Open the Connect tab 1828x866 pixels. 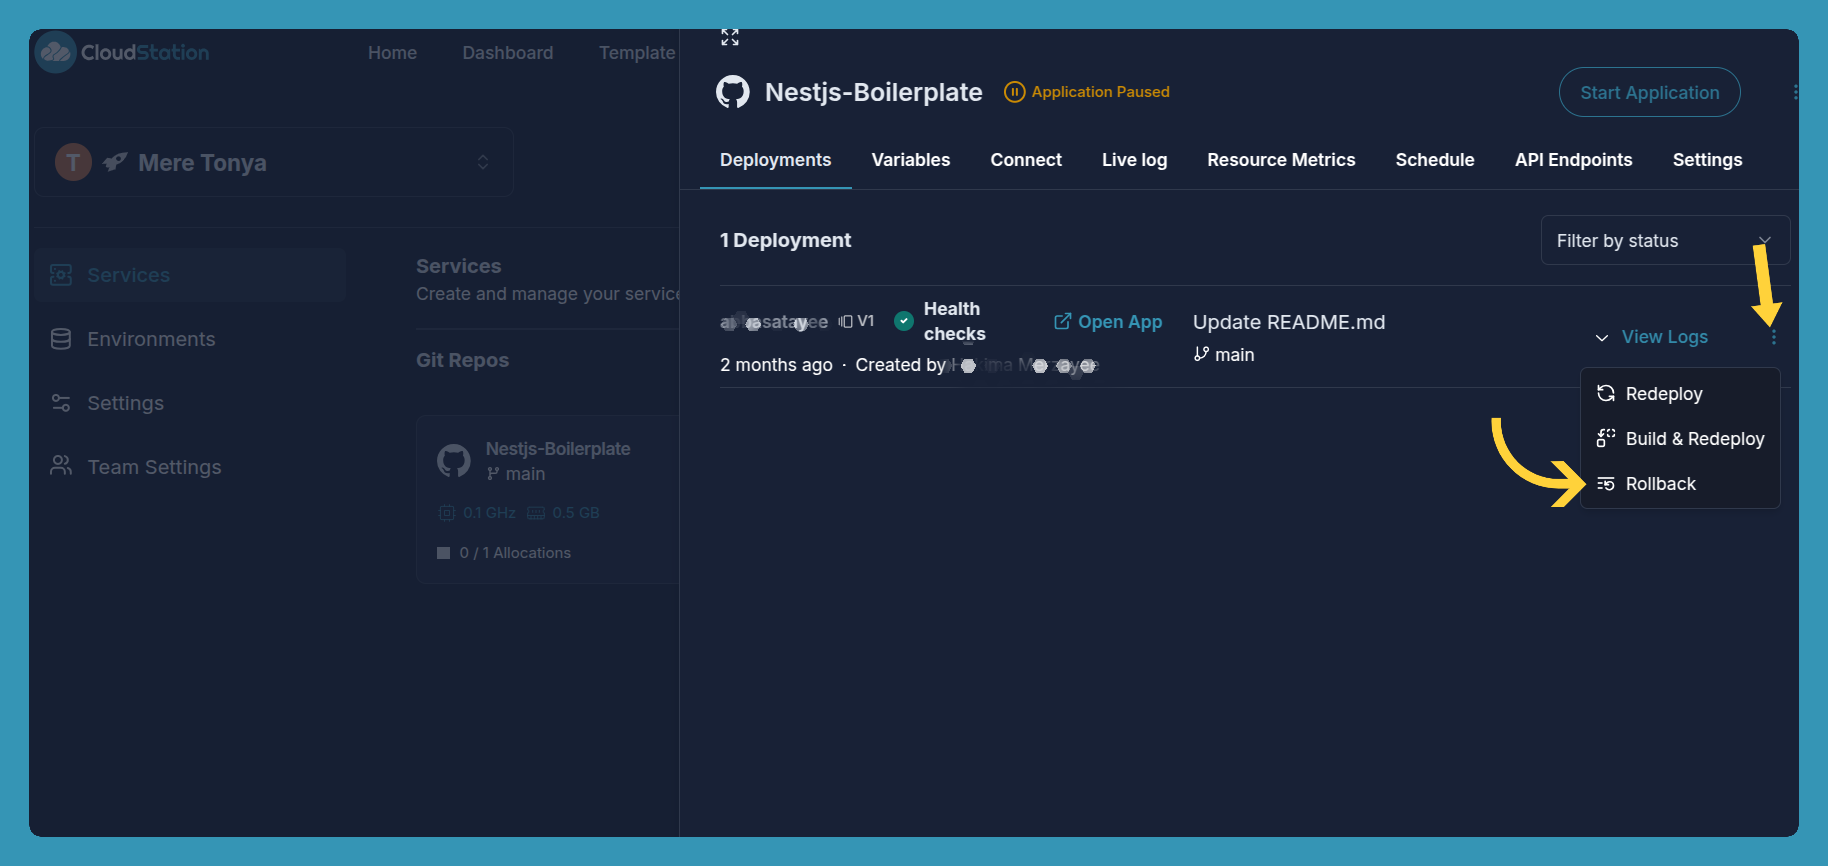(1026, 160)
